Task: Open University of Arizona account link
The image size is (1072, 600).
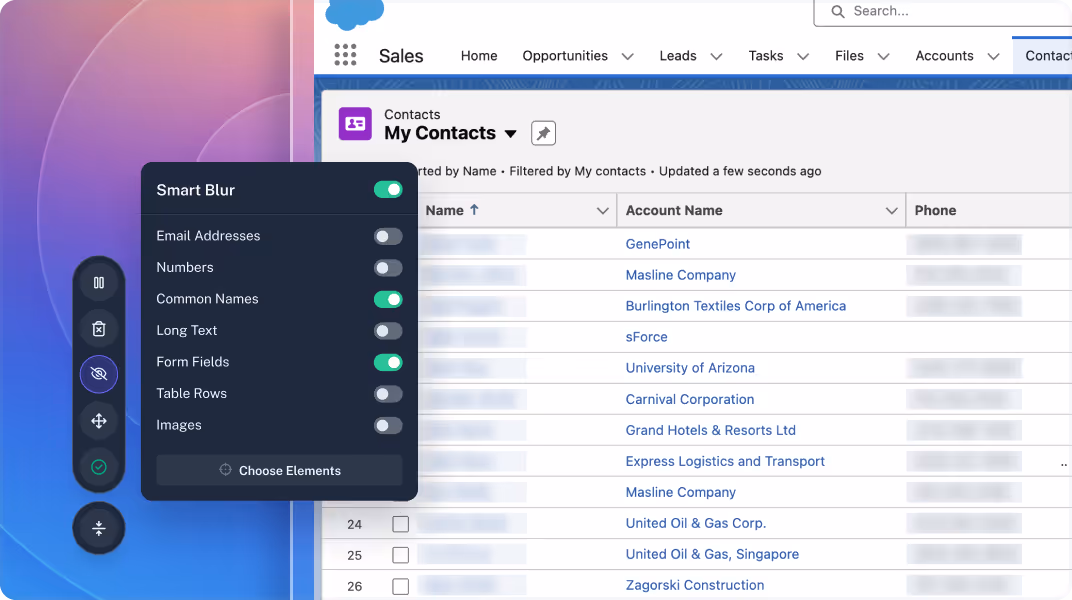Action: point(690,368)
